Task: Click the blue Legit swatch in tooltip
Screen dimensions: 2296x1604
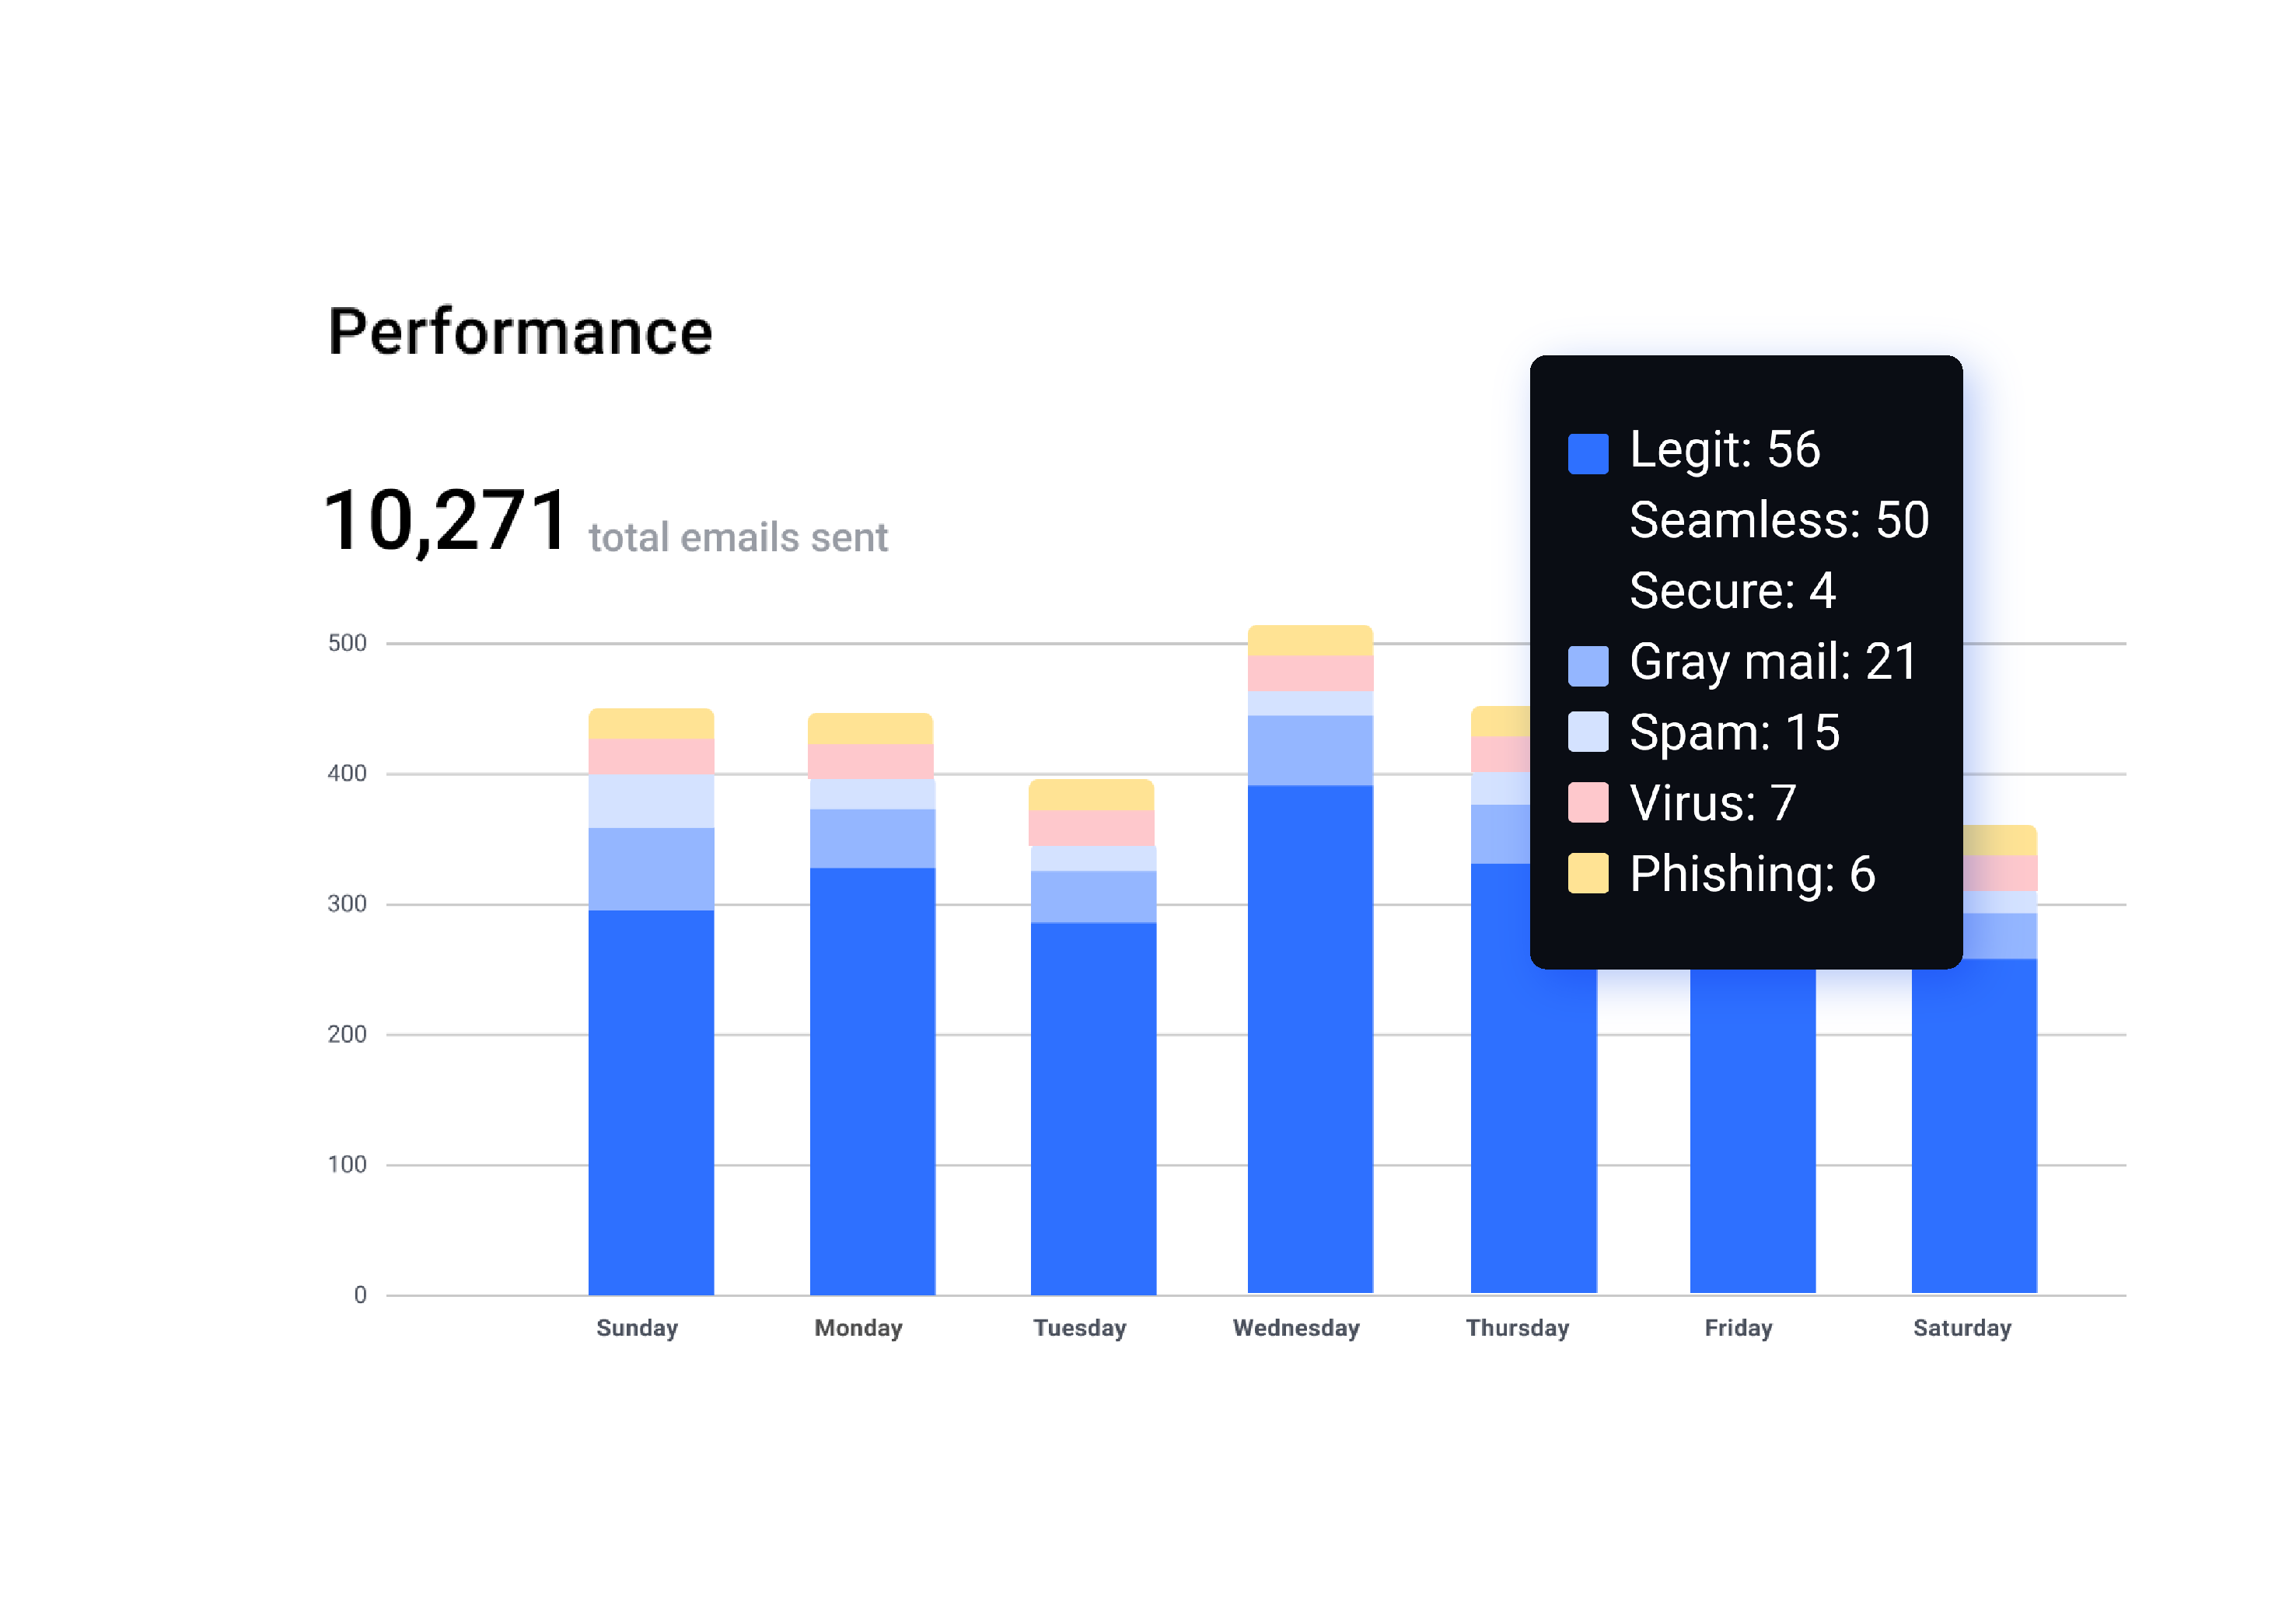Action: (1587, 453)
